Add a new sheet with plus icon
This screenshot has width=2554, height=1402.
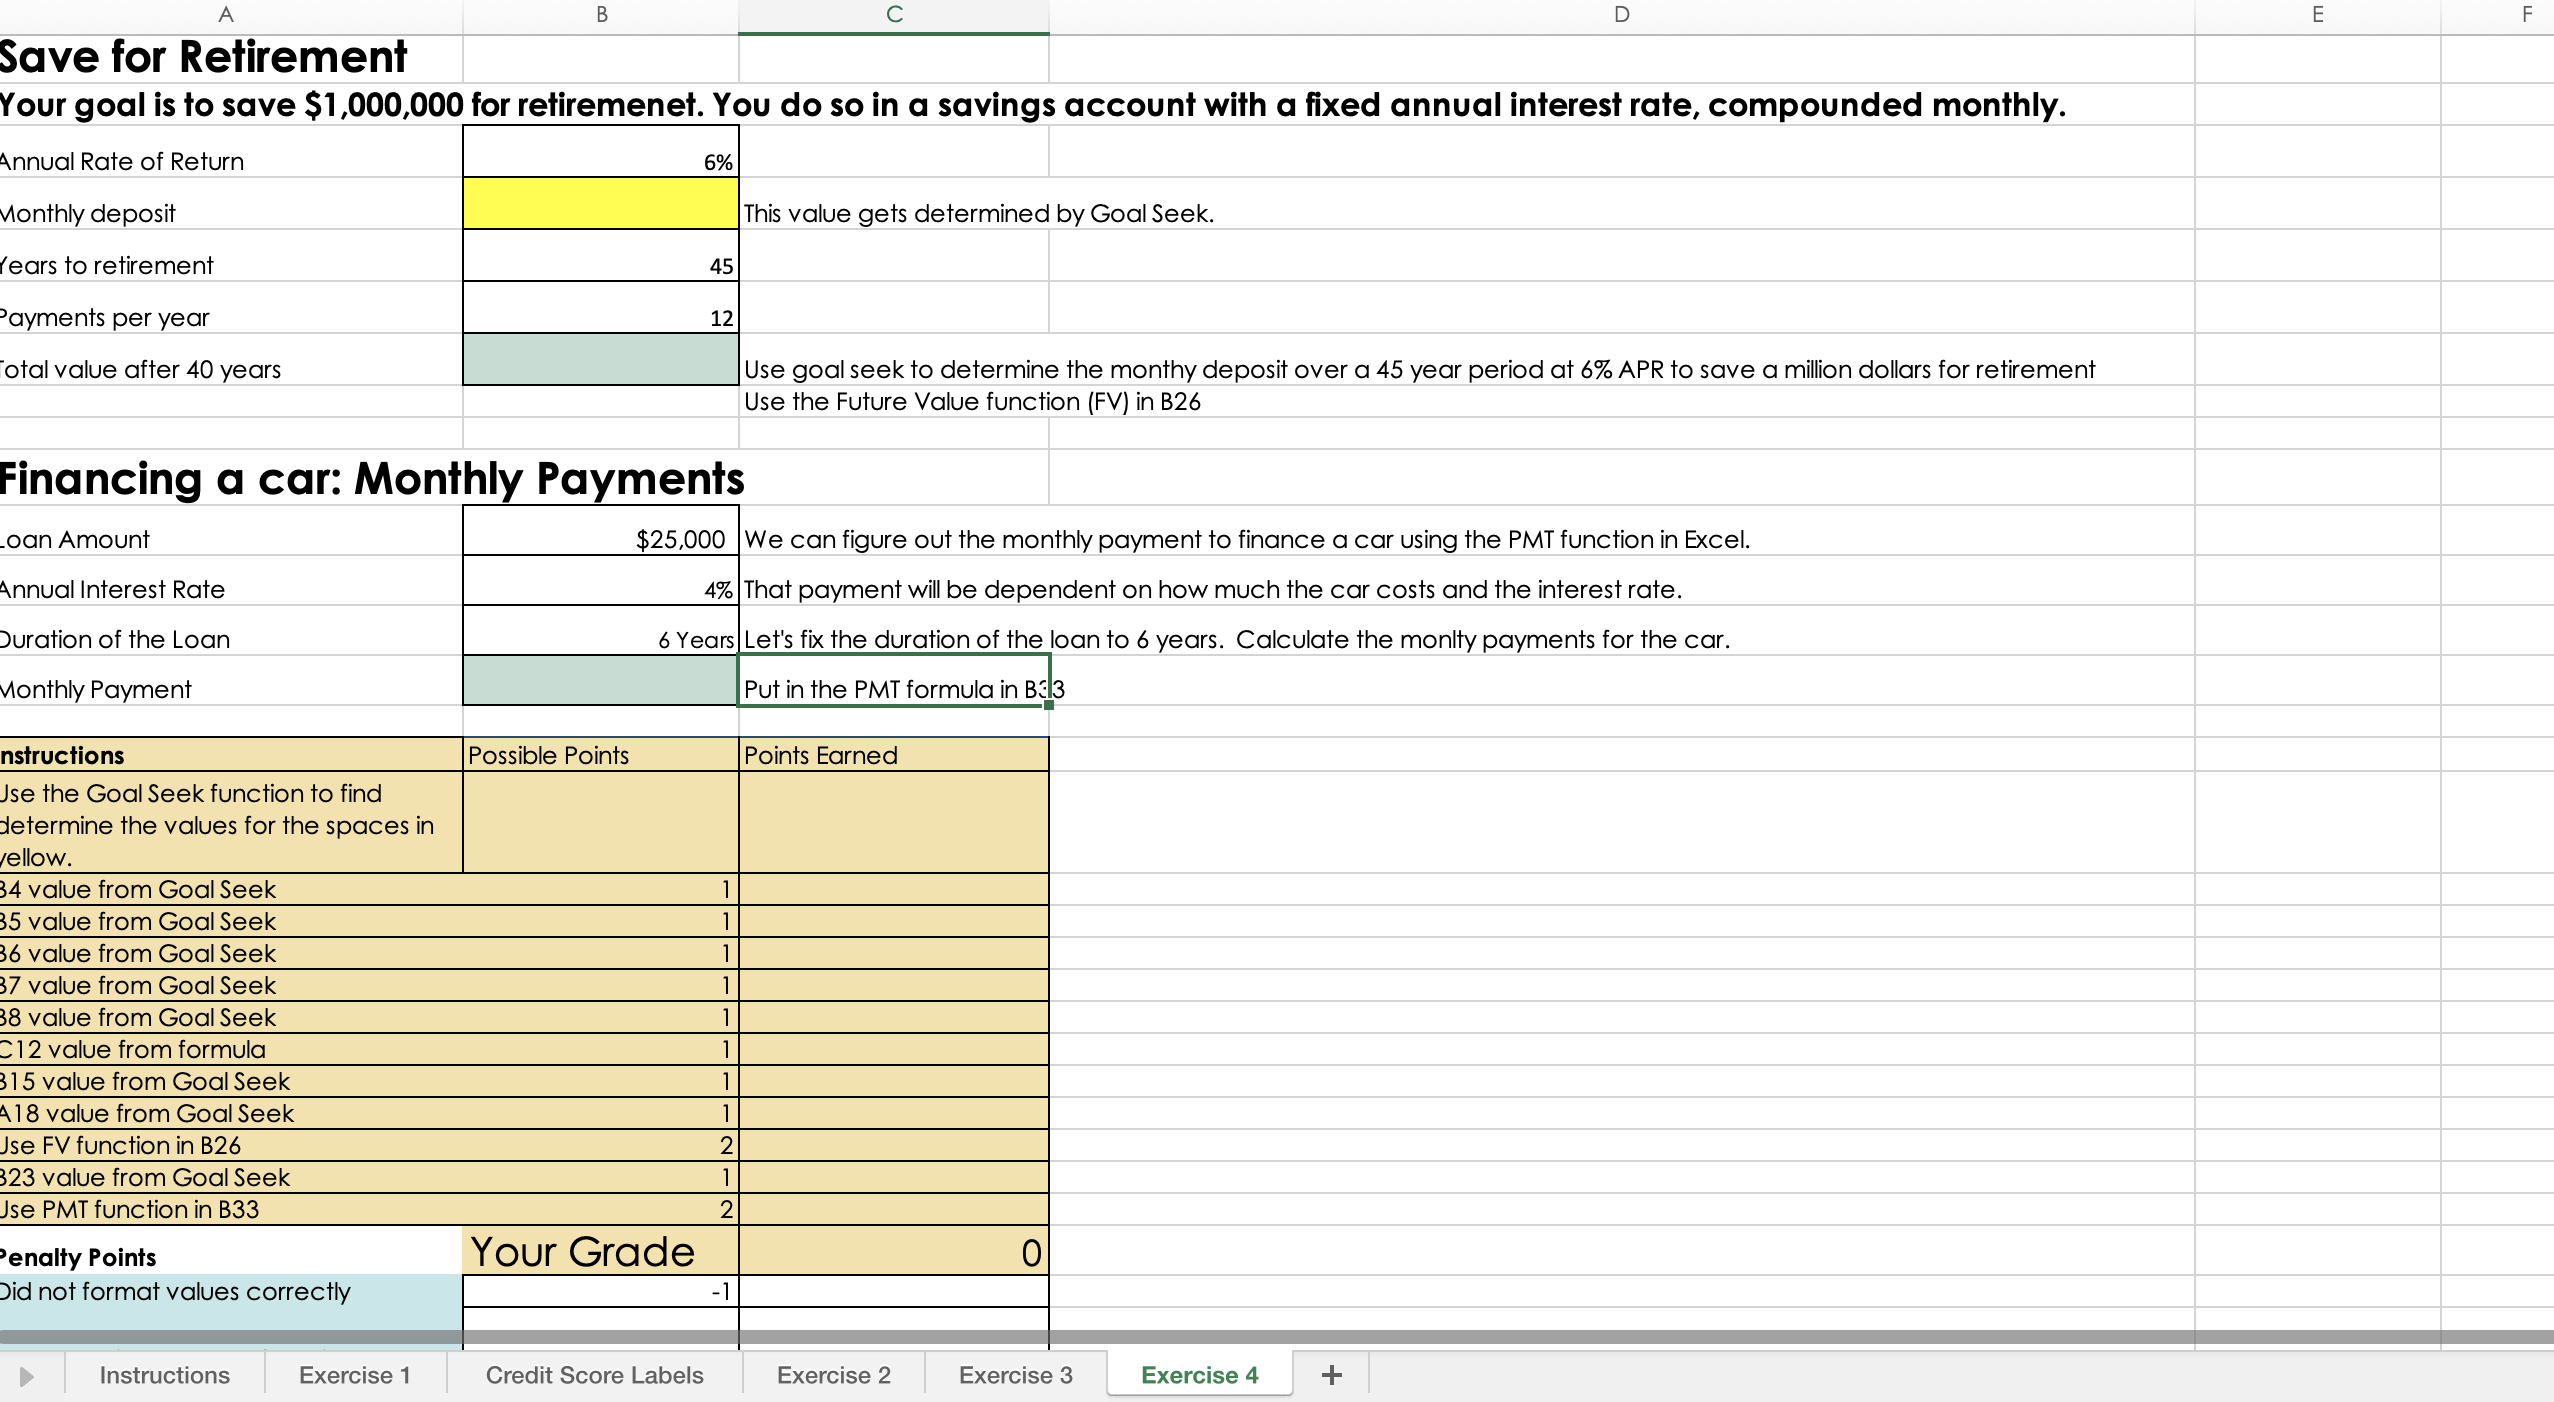pyautogui.click(x=1331, y=1375)
